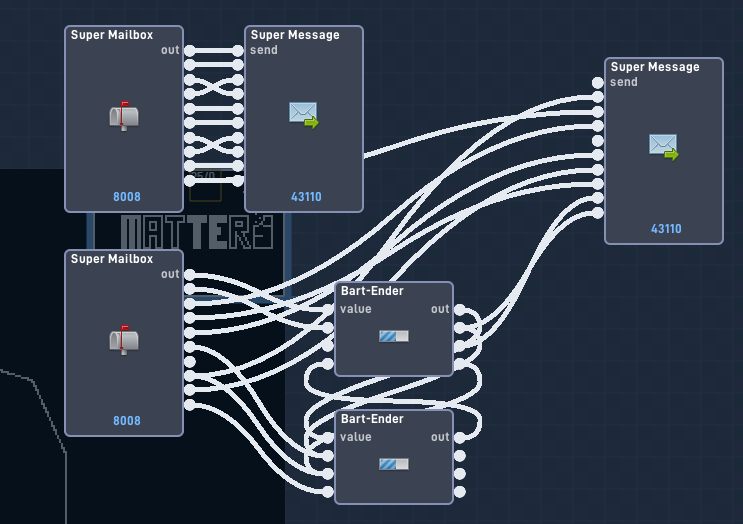Click first value port of lower Bart-Ender
743x524 pixels.
tap(328, 437)
